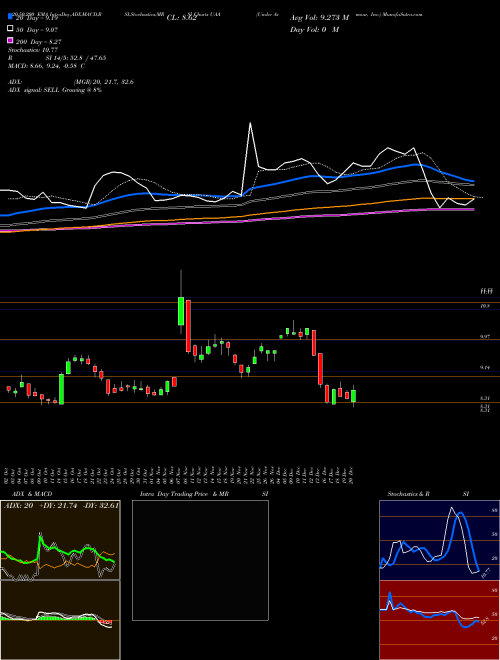
Task: Click the long red candlestick after the gap-up
Action: pos(189,326)
